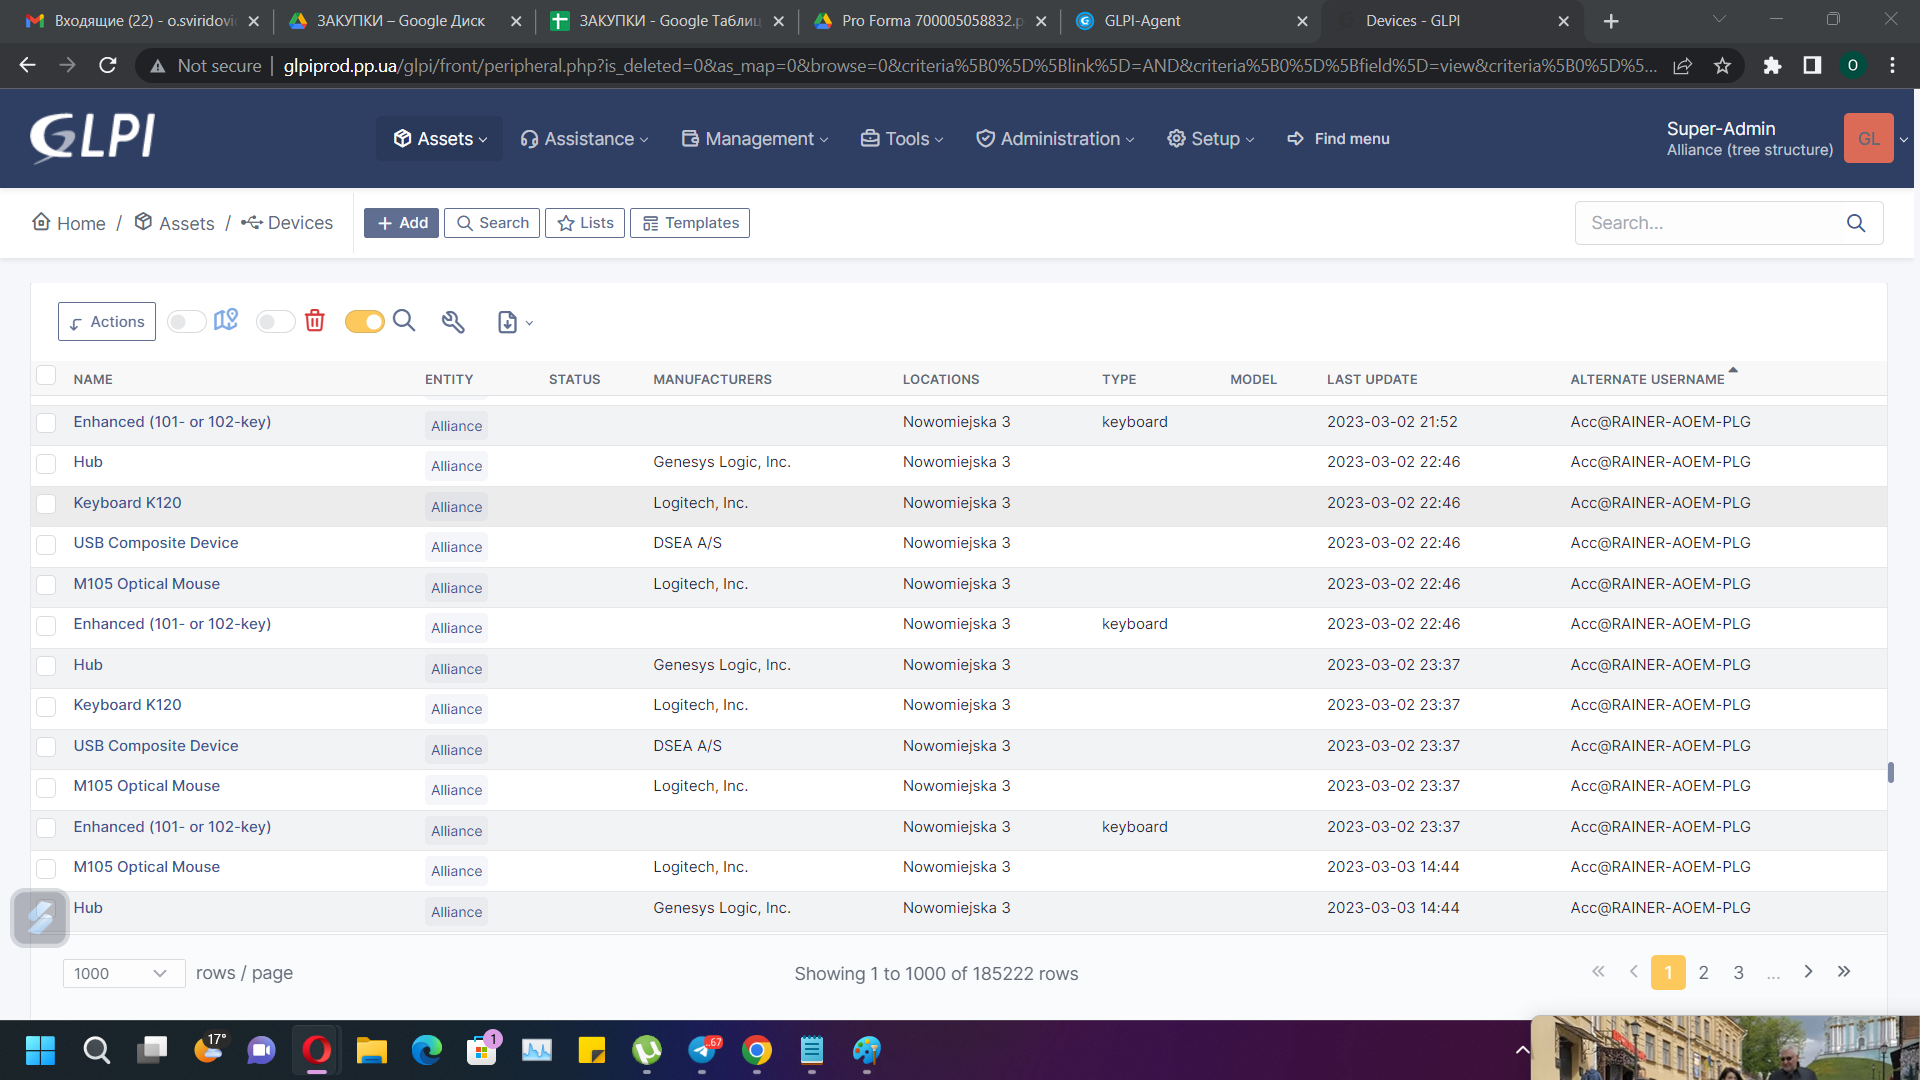
Task: Click the magnifier icon in global search box
Action: click(x=1856, y=223)
